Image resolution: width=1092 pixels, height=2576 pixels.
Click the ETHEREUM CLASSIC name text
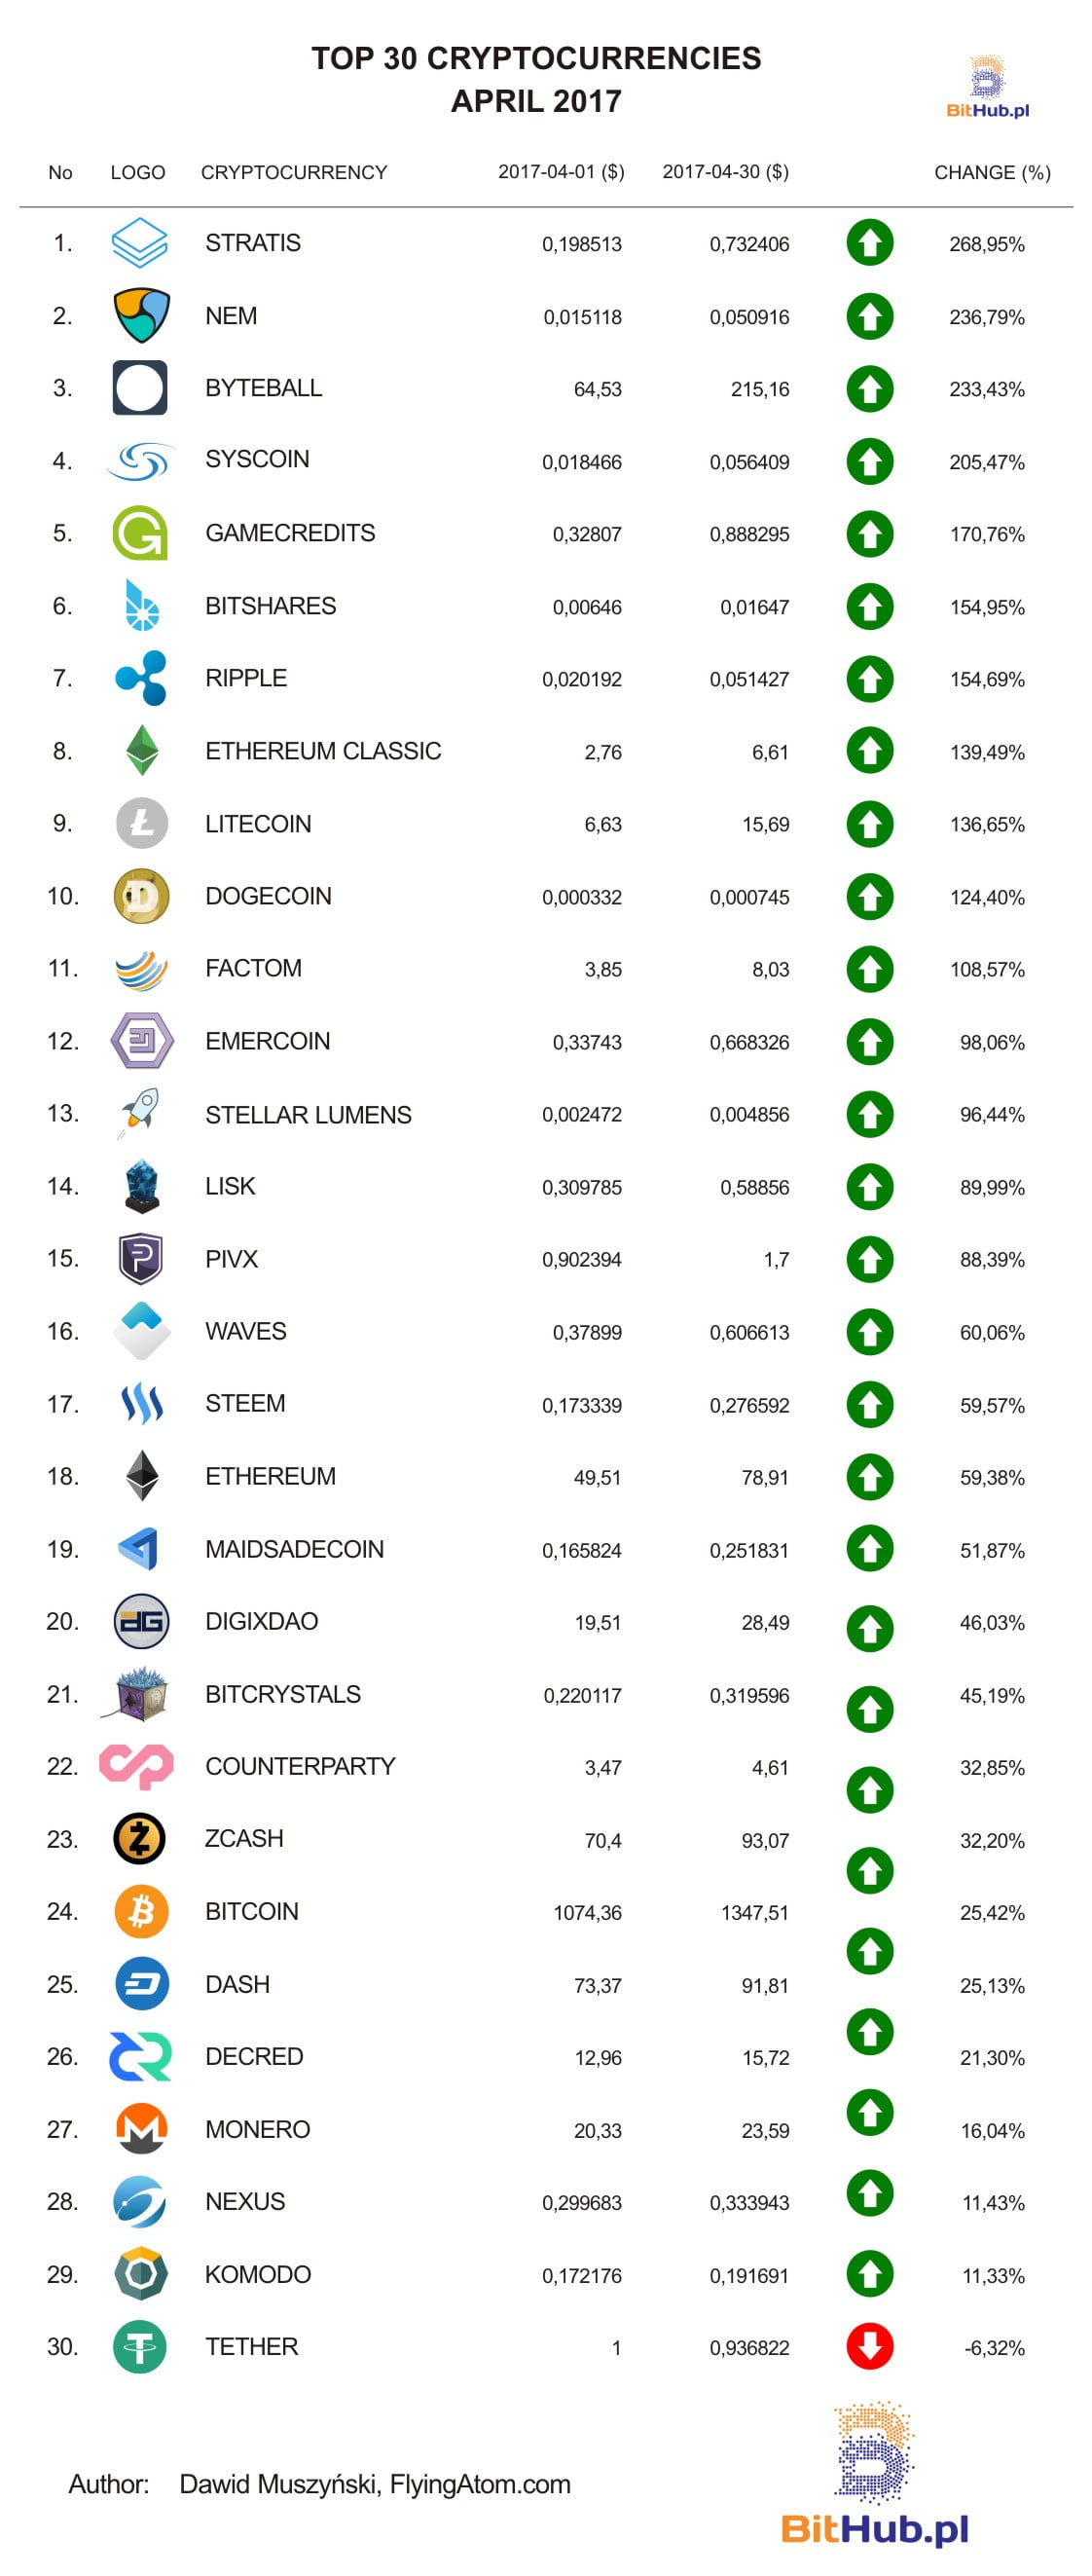pyautogui.click(x=323, y=751)
